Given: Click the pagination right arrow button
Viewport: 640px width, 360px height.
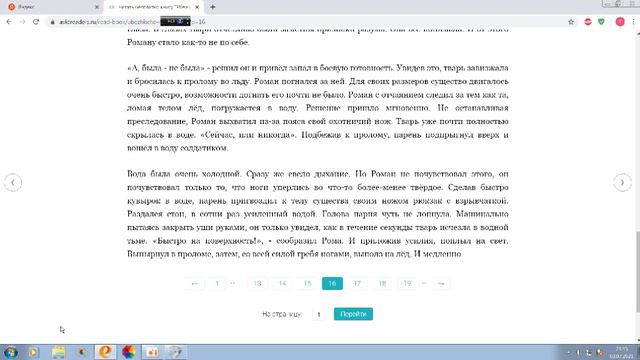Looking at the screenshot, I should coord(441,283).
